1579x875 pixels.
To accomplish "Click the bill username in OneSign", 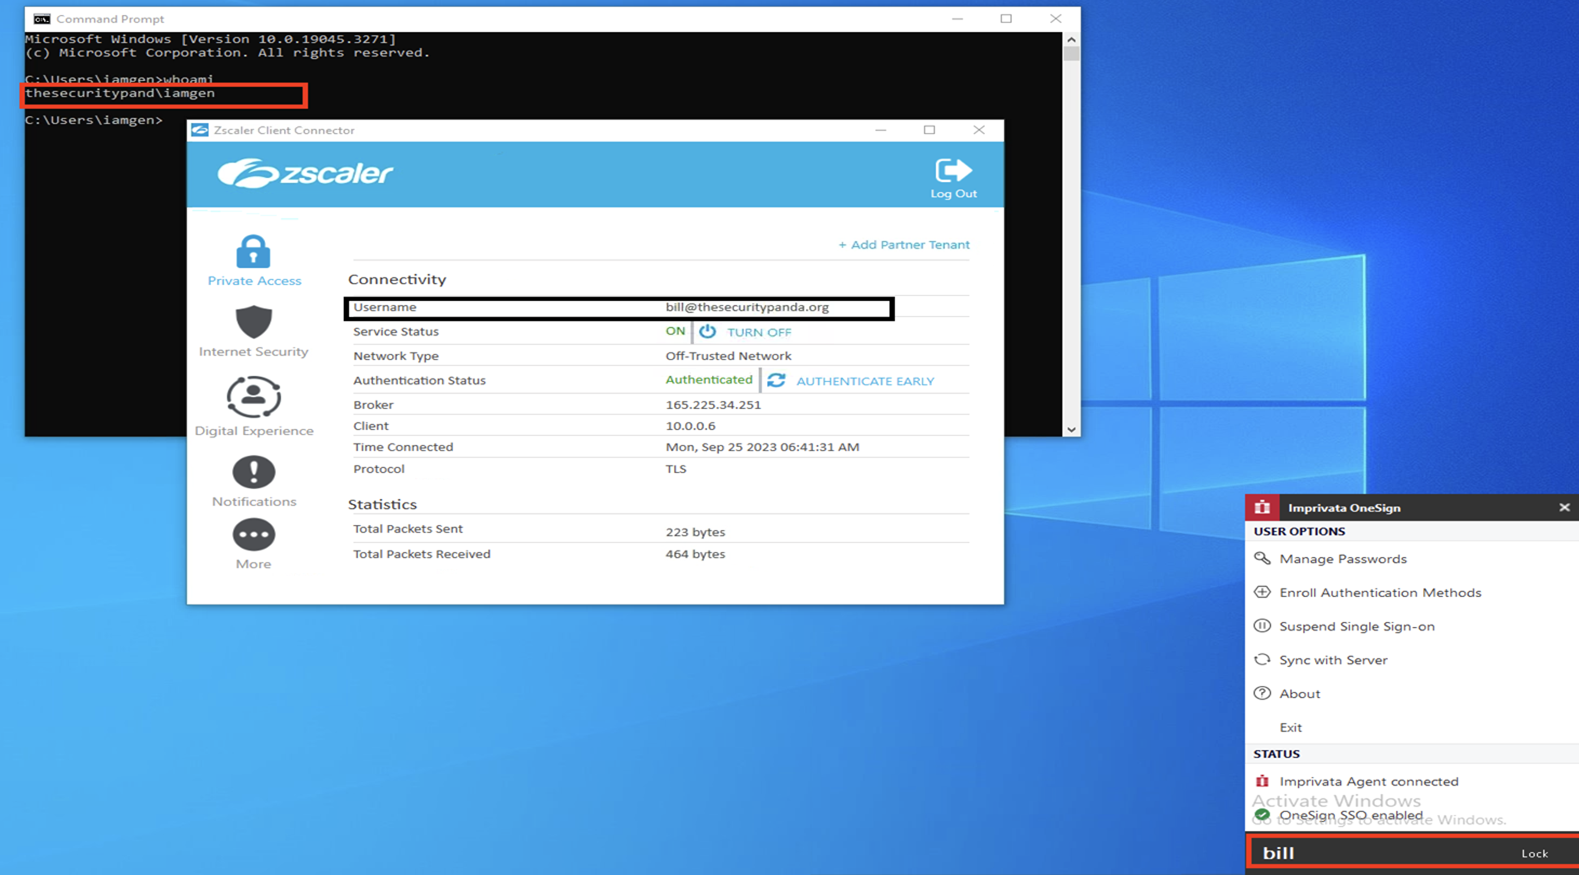I will (1278, 853).
